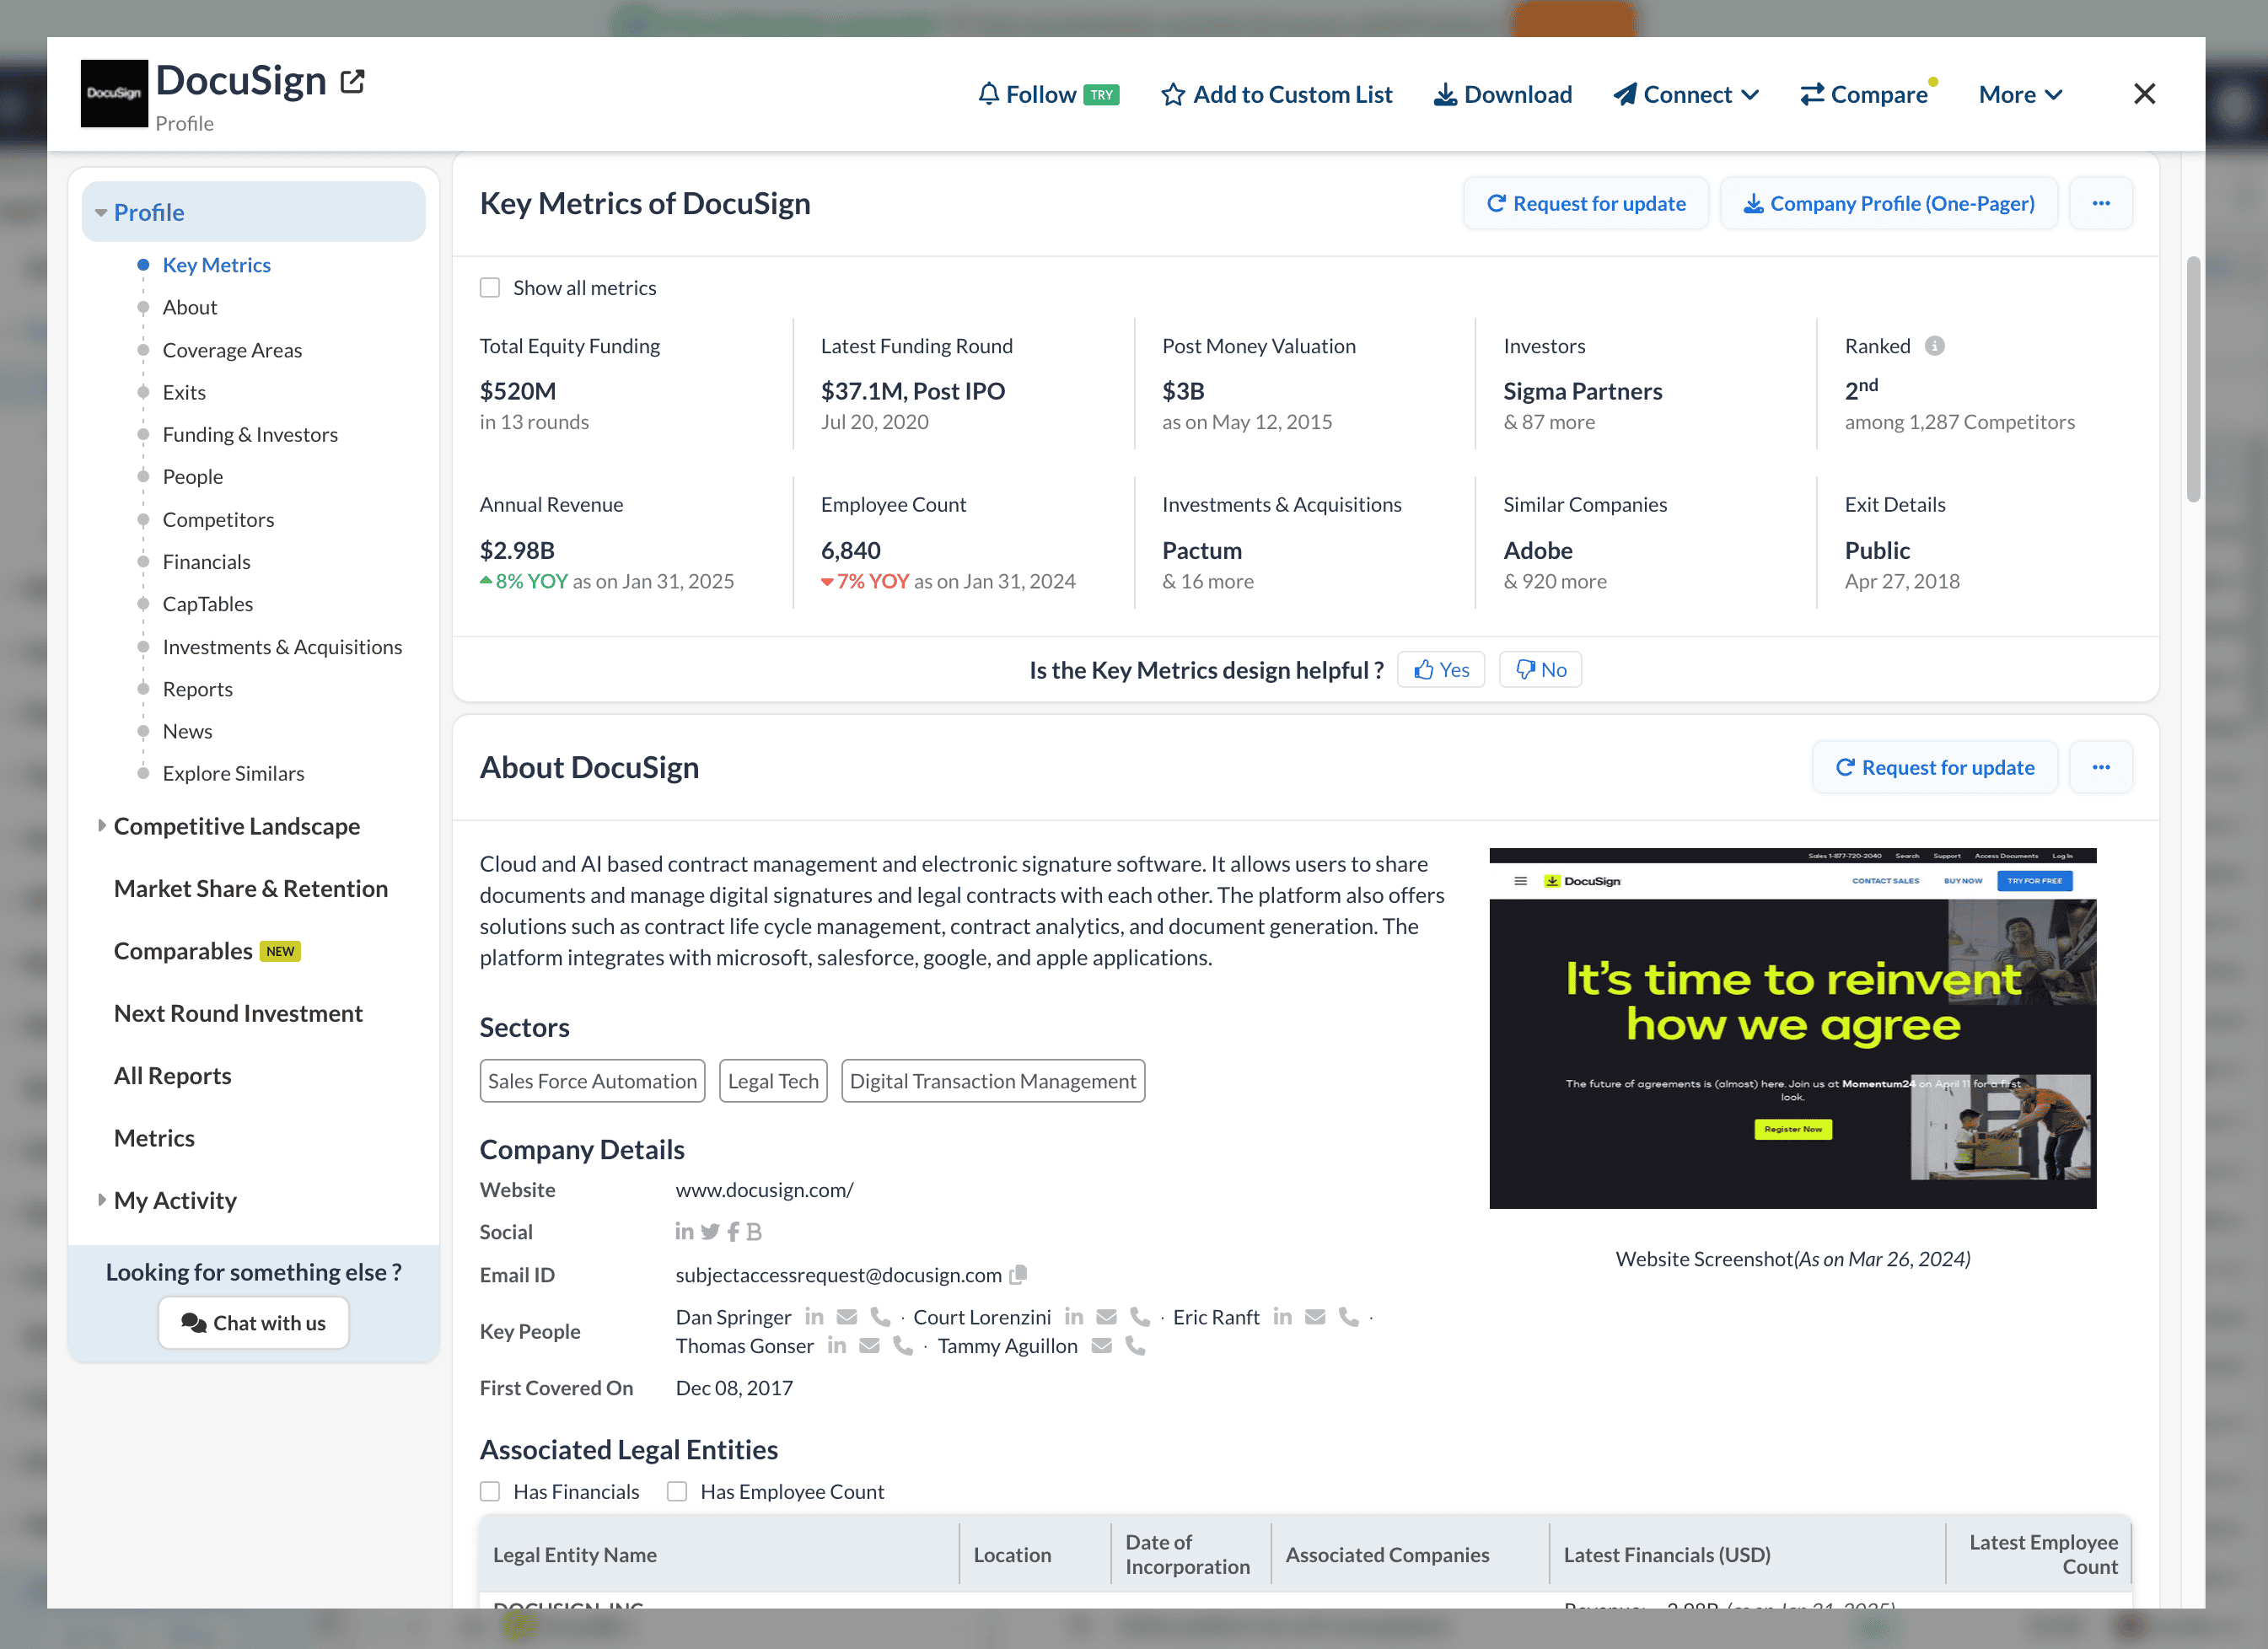Select Financials in the sidebar
The height and width of the screenshot is (1649, 2268).
[206, 562]
